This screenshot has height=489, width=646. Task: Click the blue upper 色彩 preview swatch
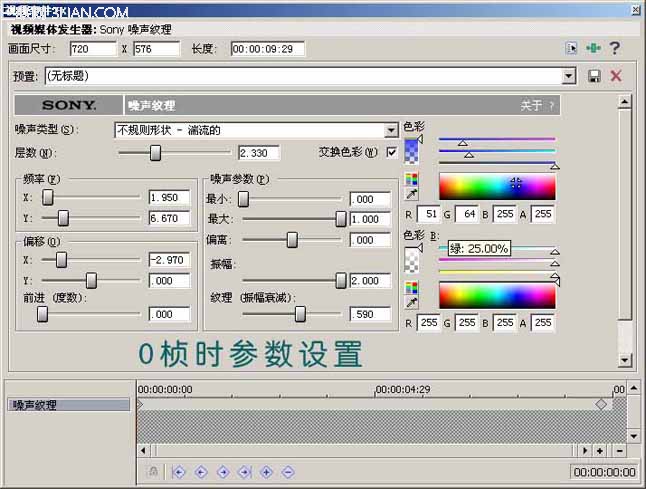(412, 152)
